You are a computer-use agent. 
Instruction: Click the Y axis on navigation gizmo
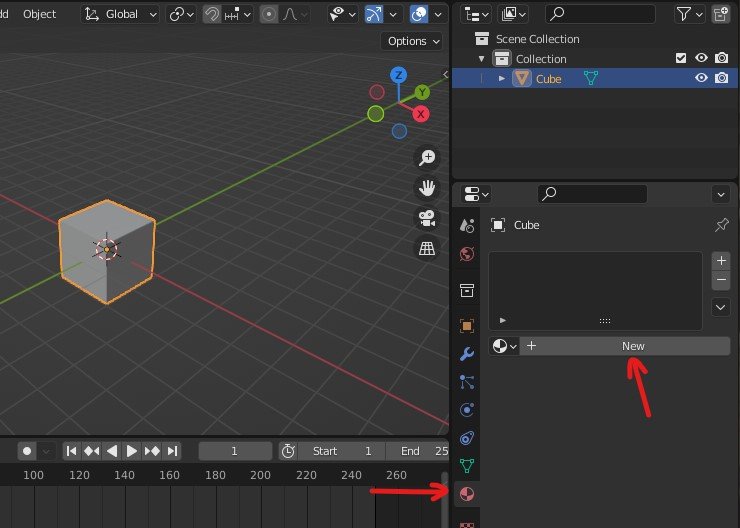click(422, 92)
